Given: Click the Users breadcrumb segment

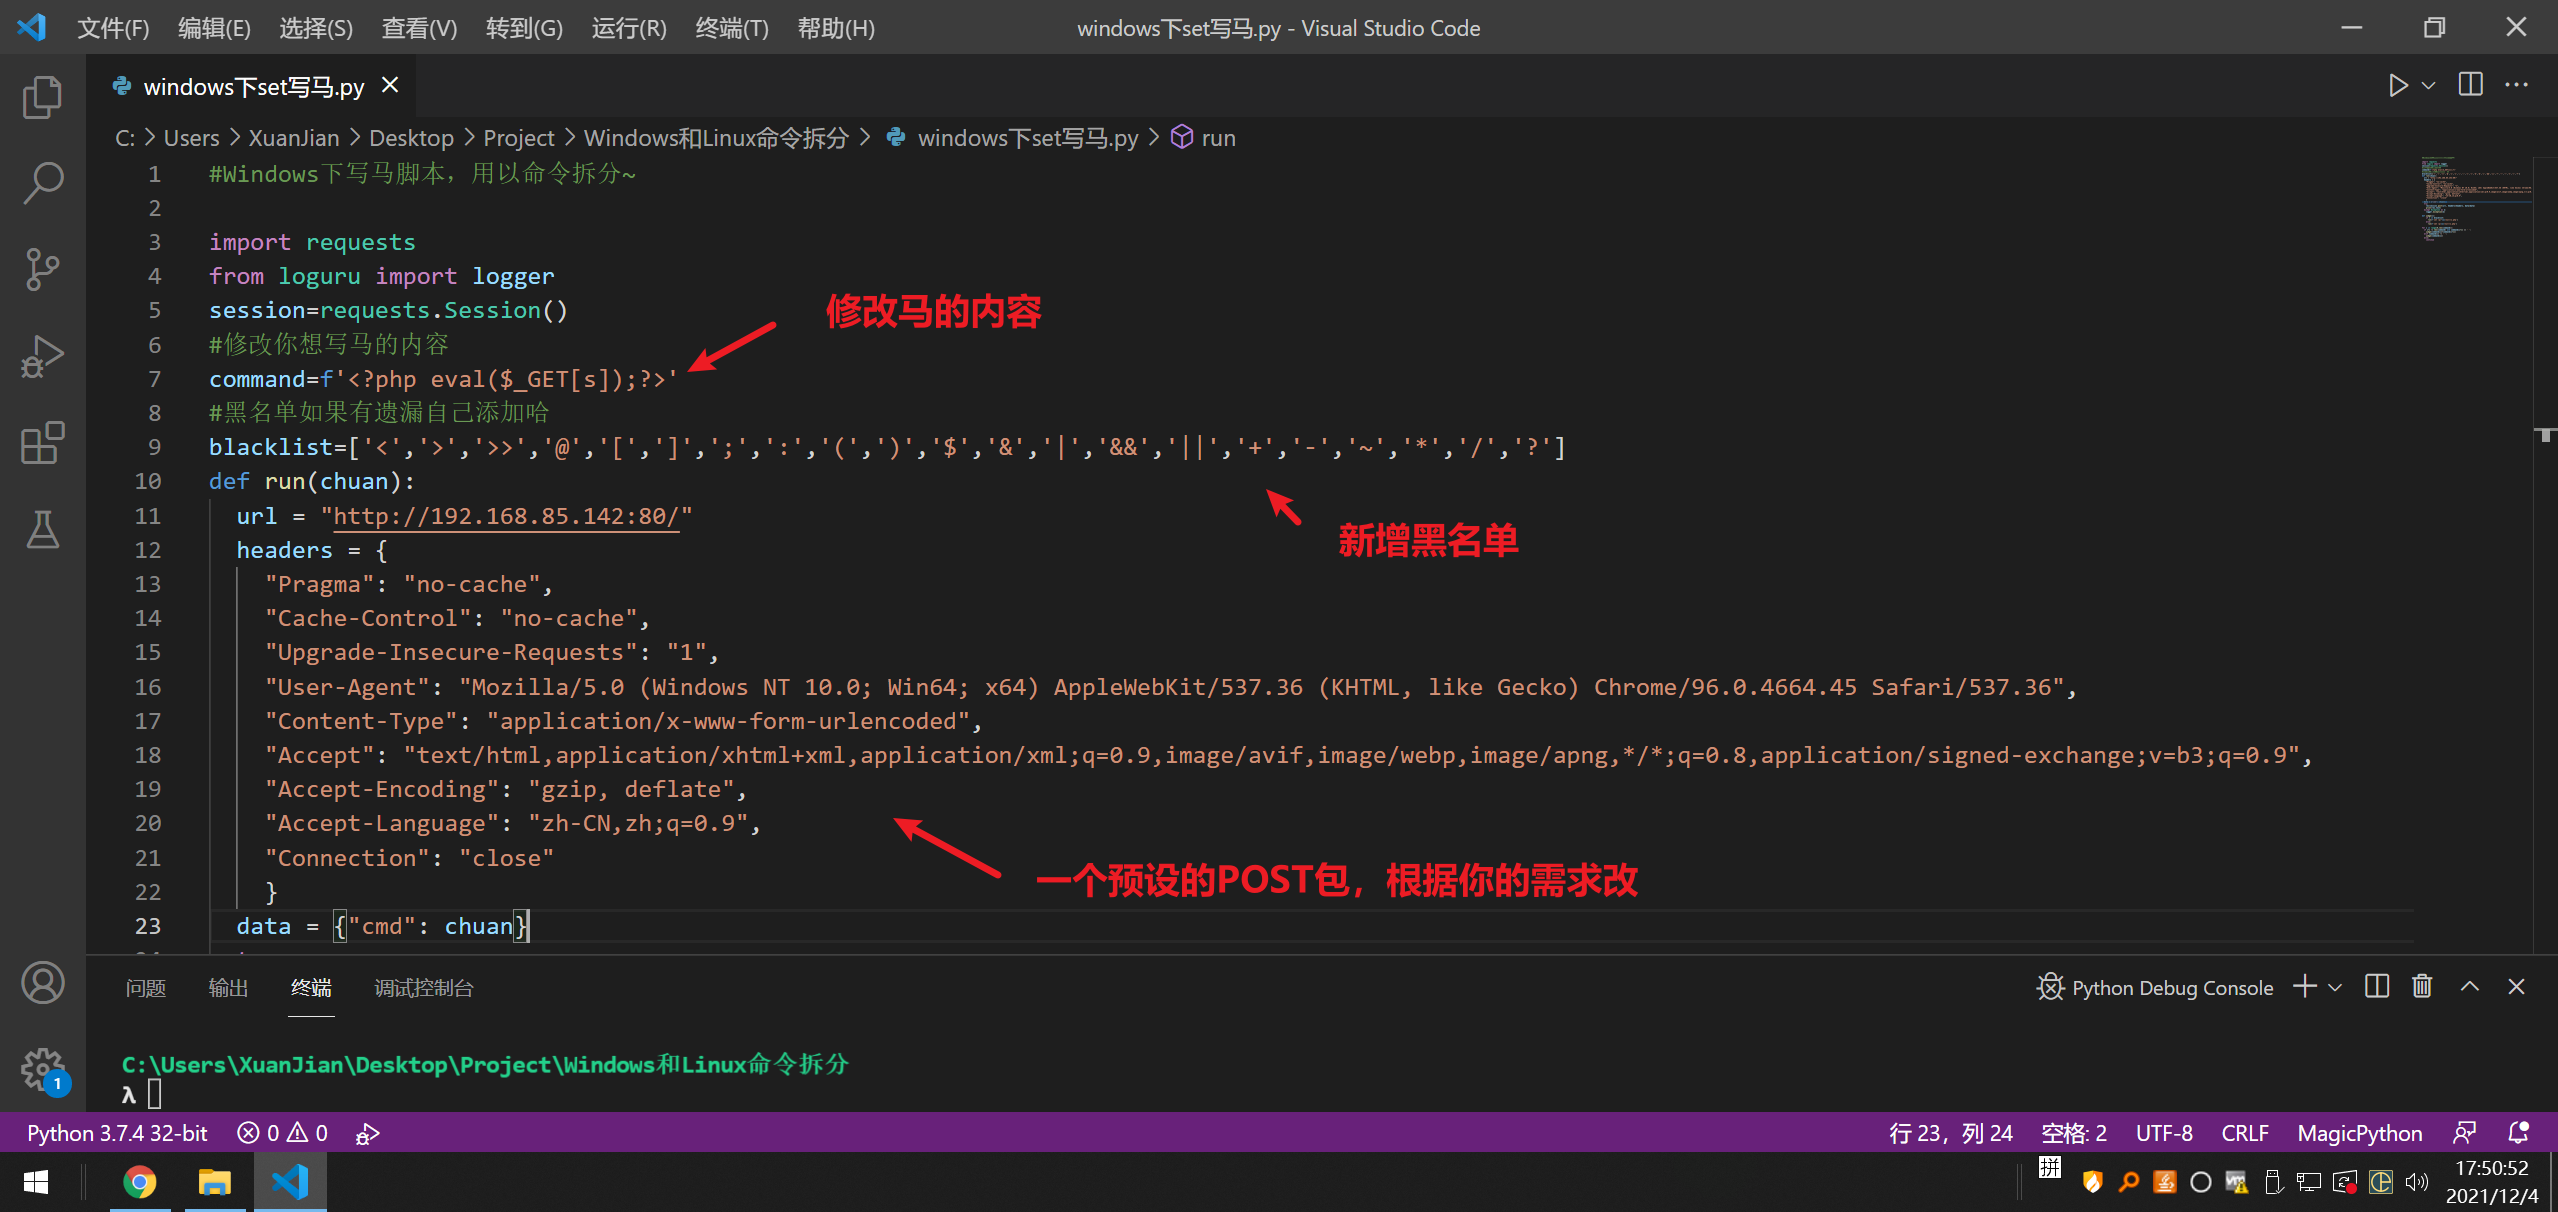Looking at the screenshot, I should [191, 138].
